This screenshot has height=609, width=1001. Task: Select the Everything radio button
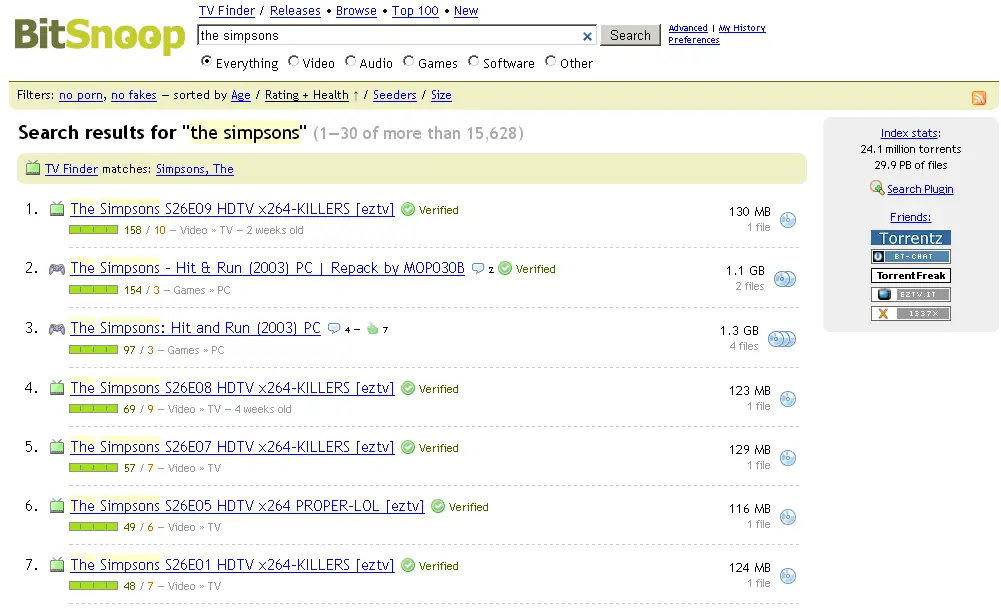point(206,61)
